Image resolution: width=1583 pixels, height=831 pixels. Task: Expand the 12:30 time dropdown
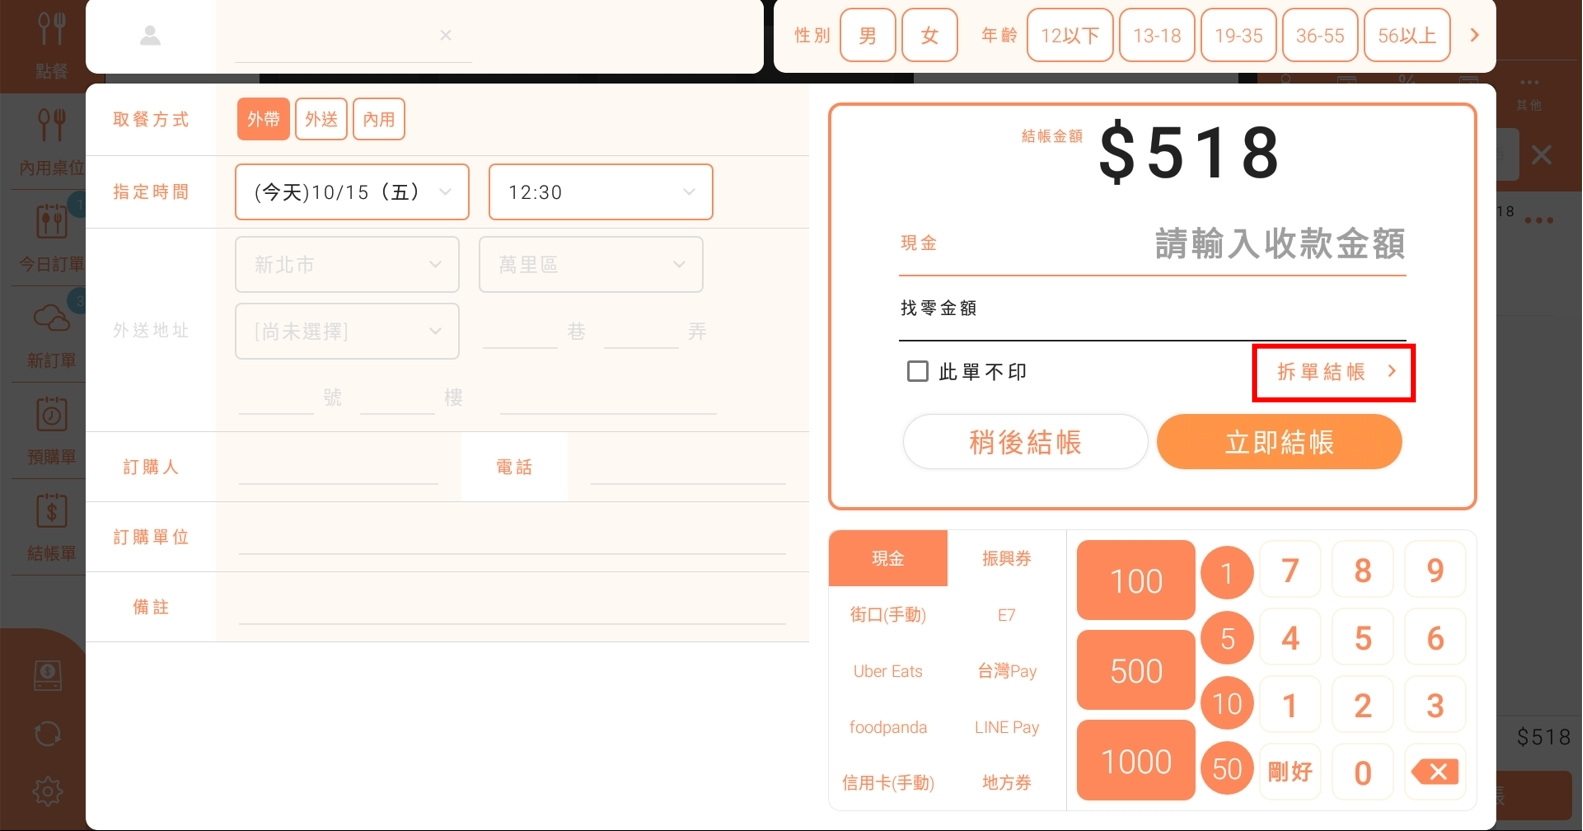tap(600, 192)
